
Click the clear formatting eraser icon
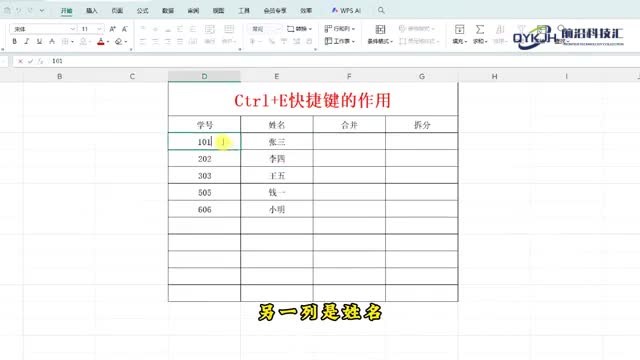(119, 41)
